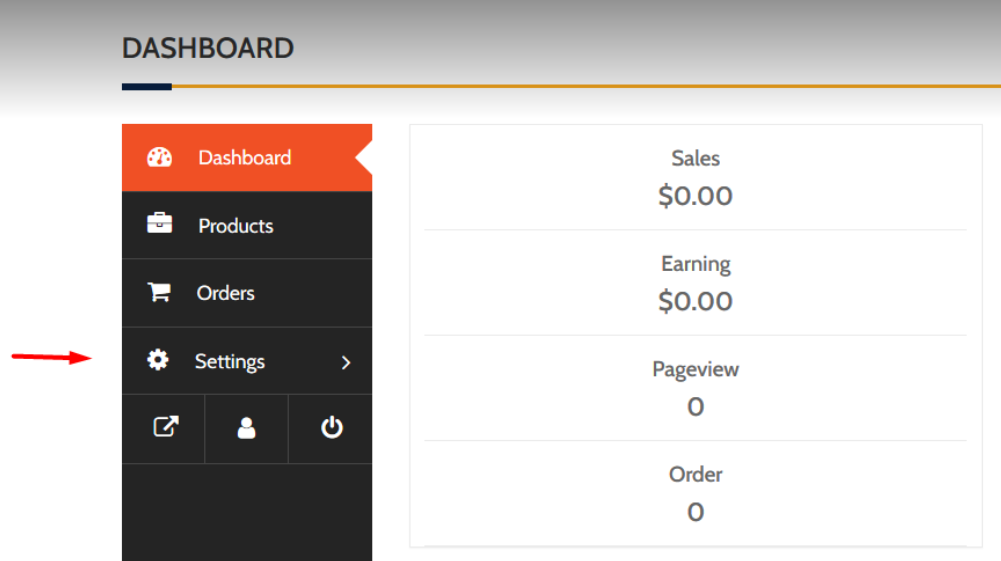Go to the Orders menu item

(x=247, y=293)
